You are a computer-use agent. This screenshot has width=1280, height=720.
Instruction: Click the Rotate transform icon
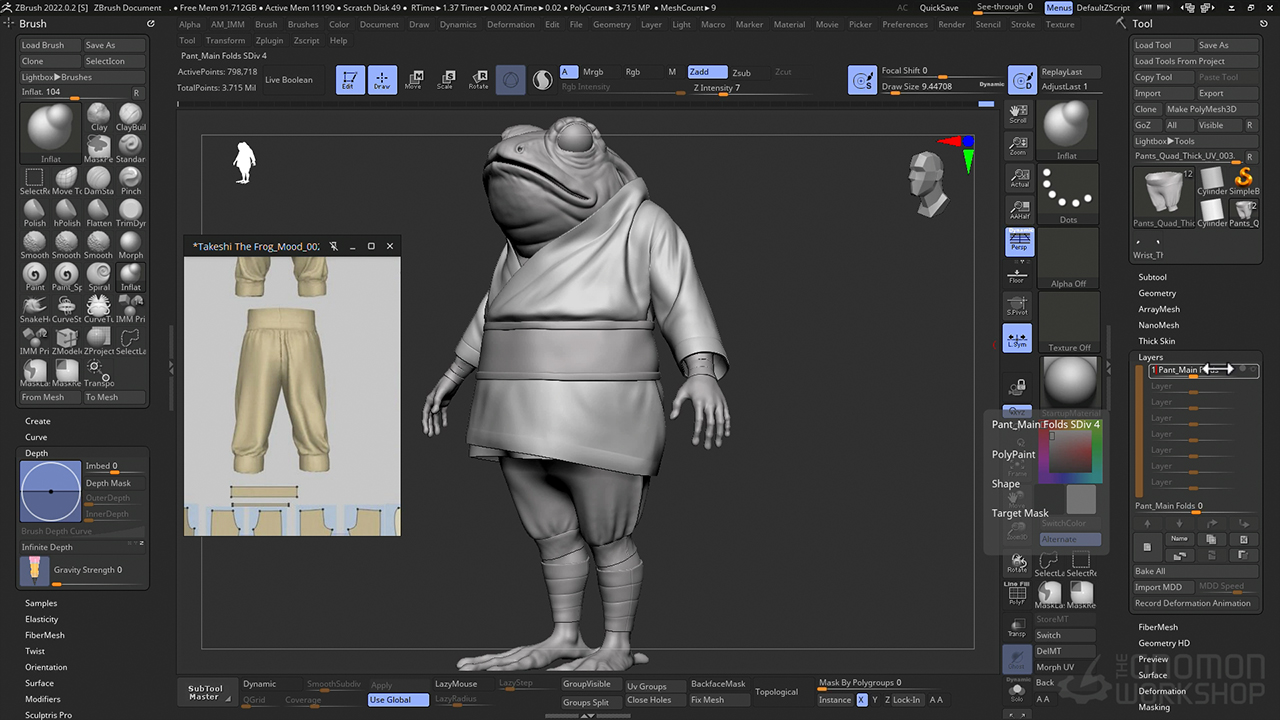pos(478,80)
